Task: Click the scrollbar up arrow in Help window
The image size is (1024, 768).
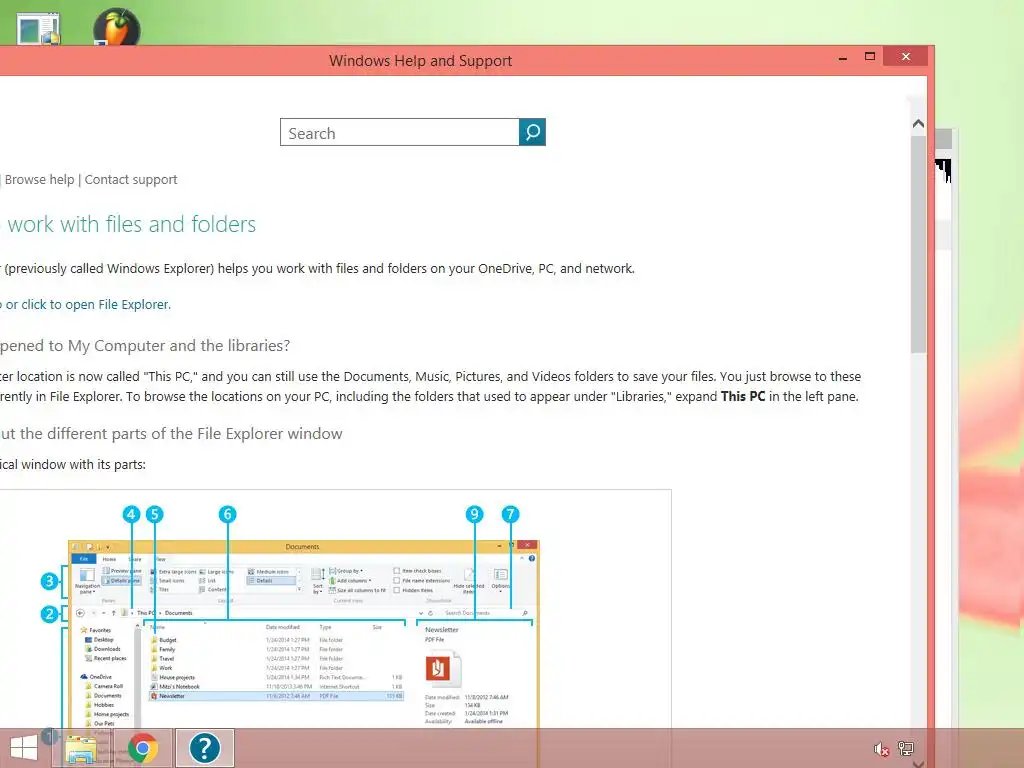Action: point(918,123)
